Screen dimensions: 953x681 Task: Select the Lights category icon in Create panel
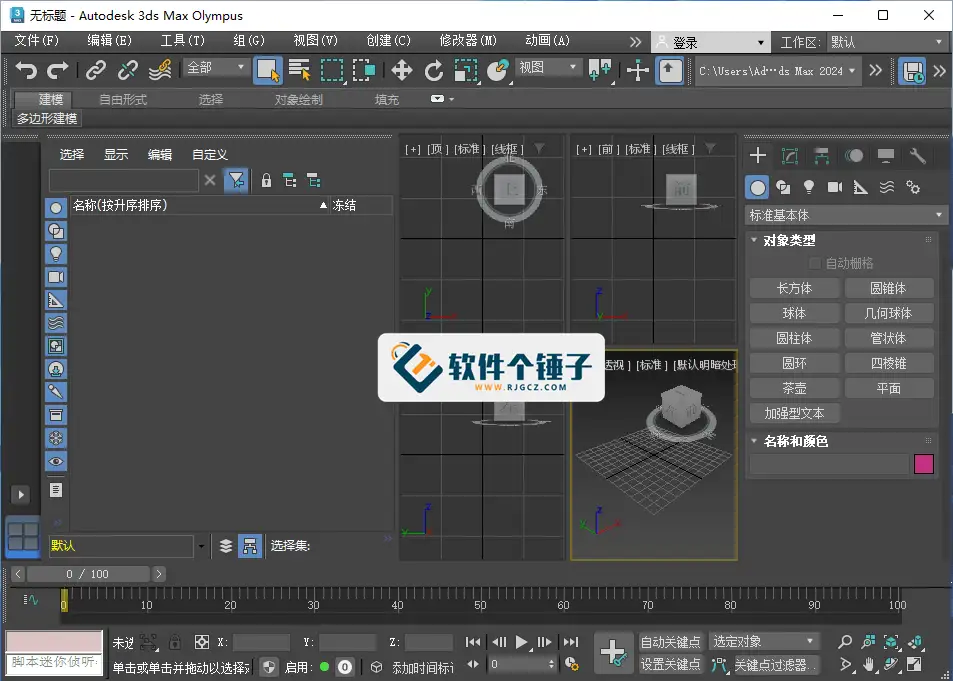pyautogui.click(x=809, y=186)
